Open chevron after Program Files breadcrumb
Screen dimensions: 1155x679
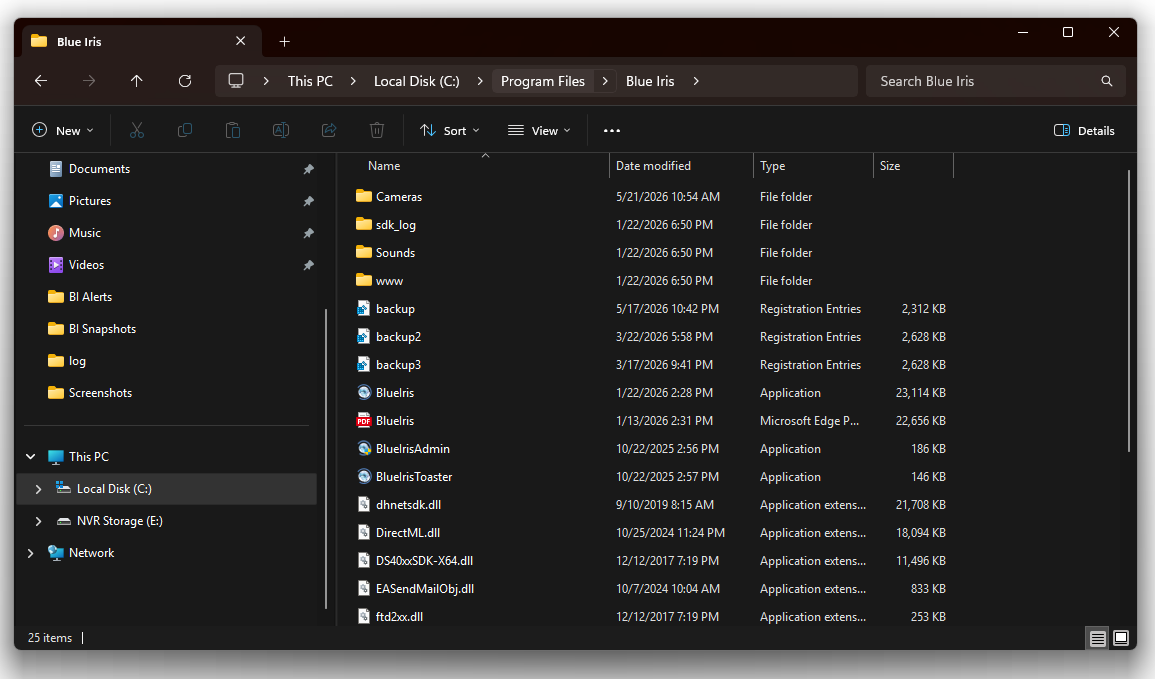[x=605, y=81]
